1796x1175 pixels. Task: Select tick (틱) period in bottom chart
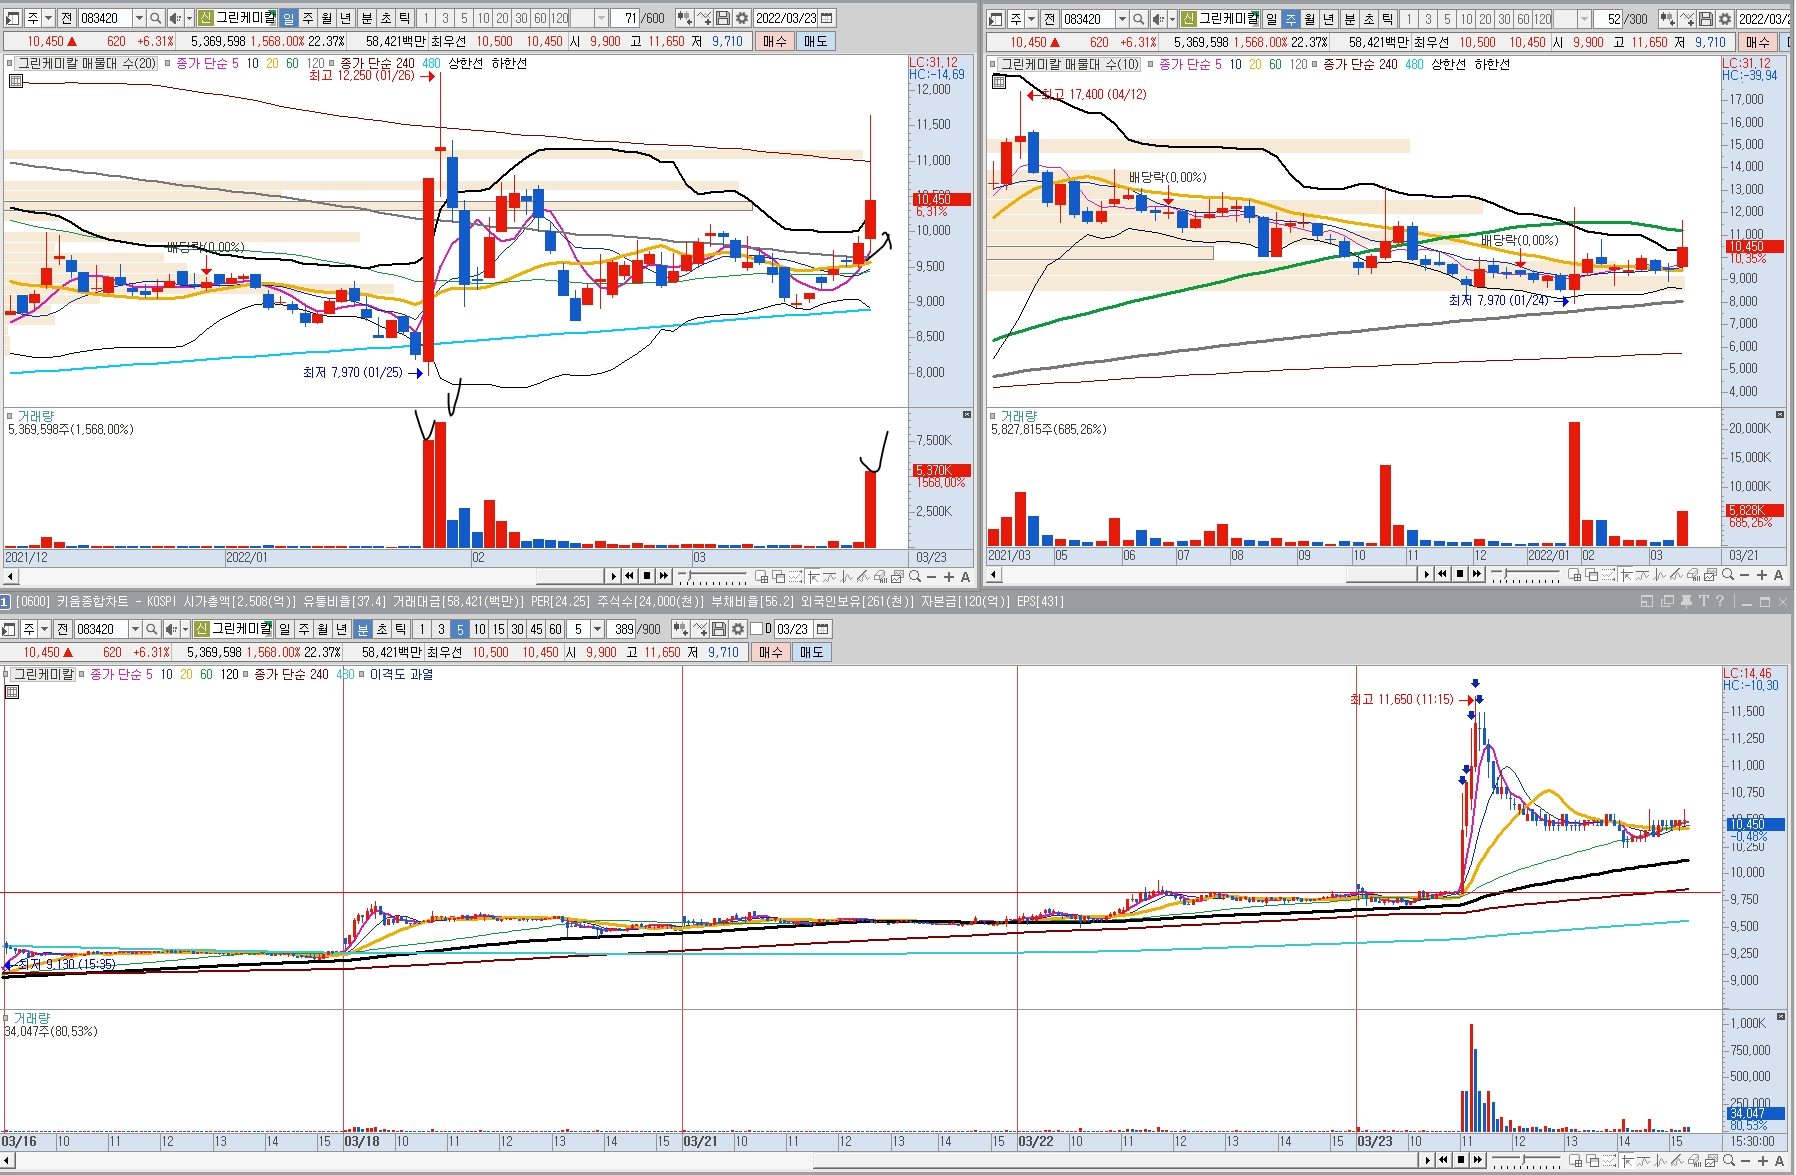401,629
